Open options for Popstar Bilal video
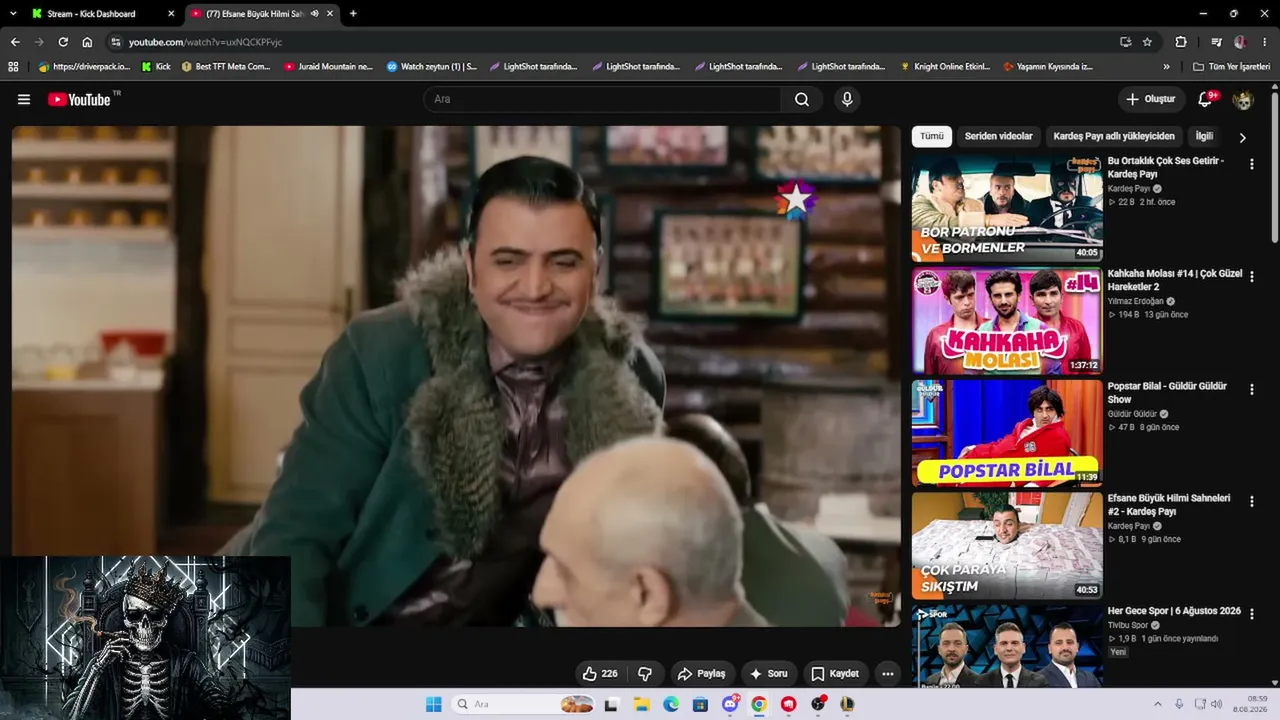Image resolution: width=1280 pixels, height=720 pixels. pos(1251,389)
